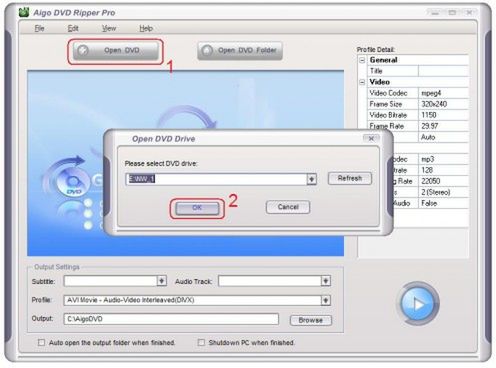This screenshot has width=496, height=368.
Task: Expand the Subtitle dropdown
Action: [162, 281]
